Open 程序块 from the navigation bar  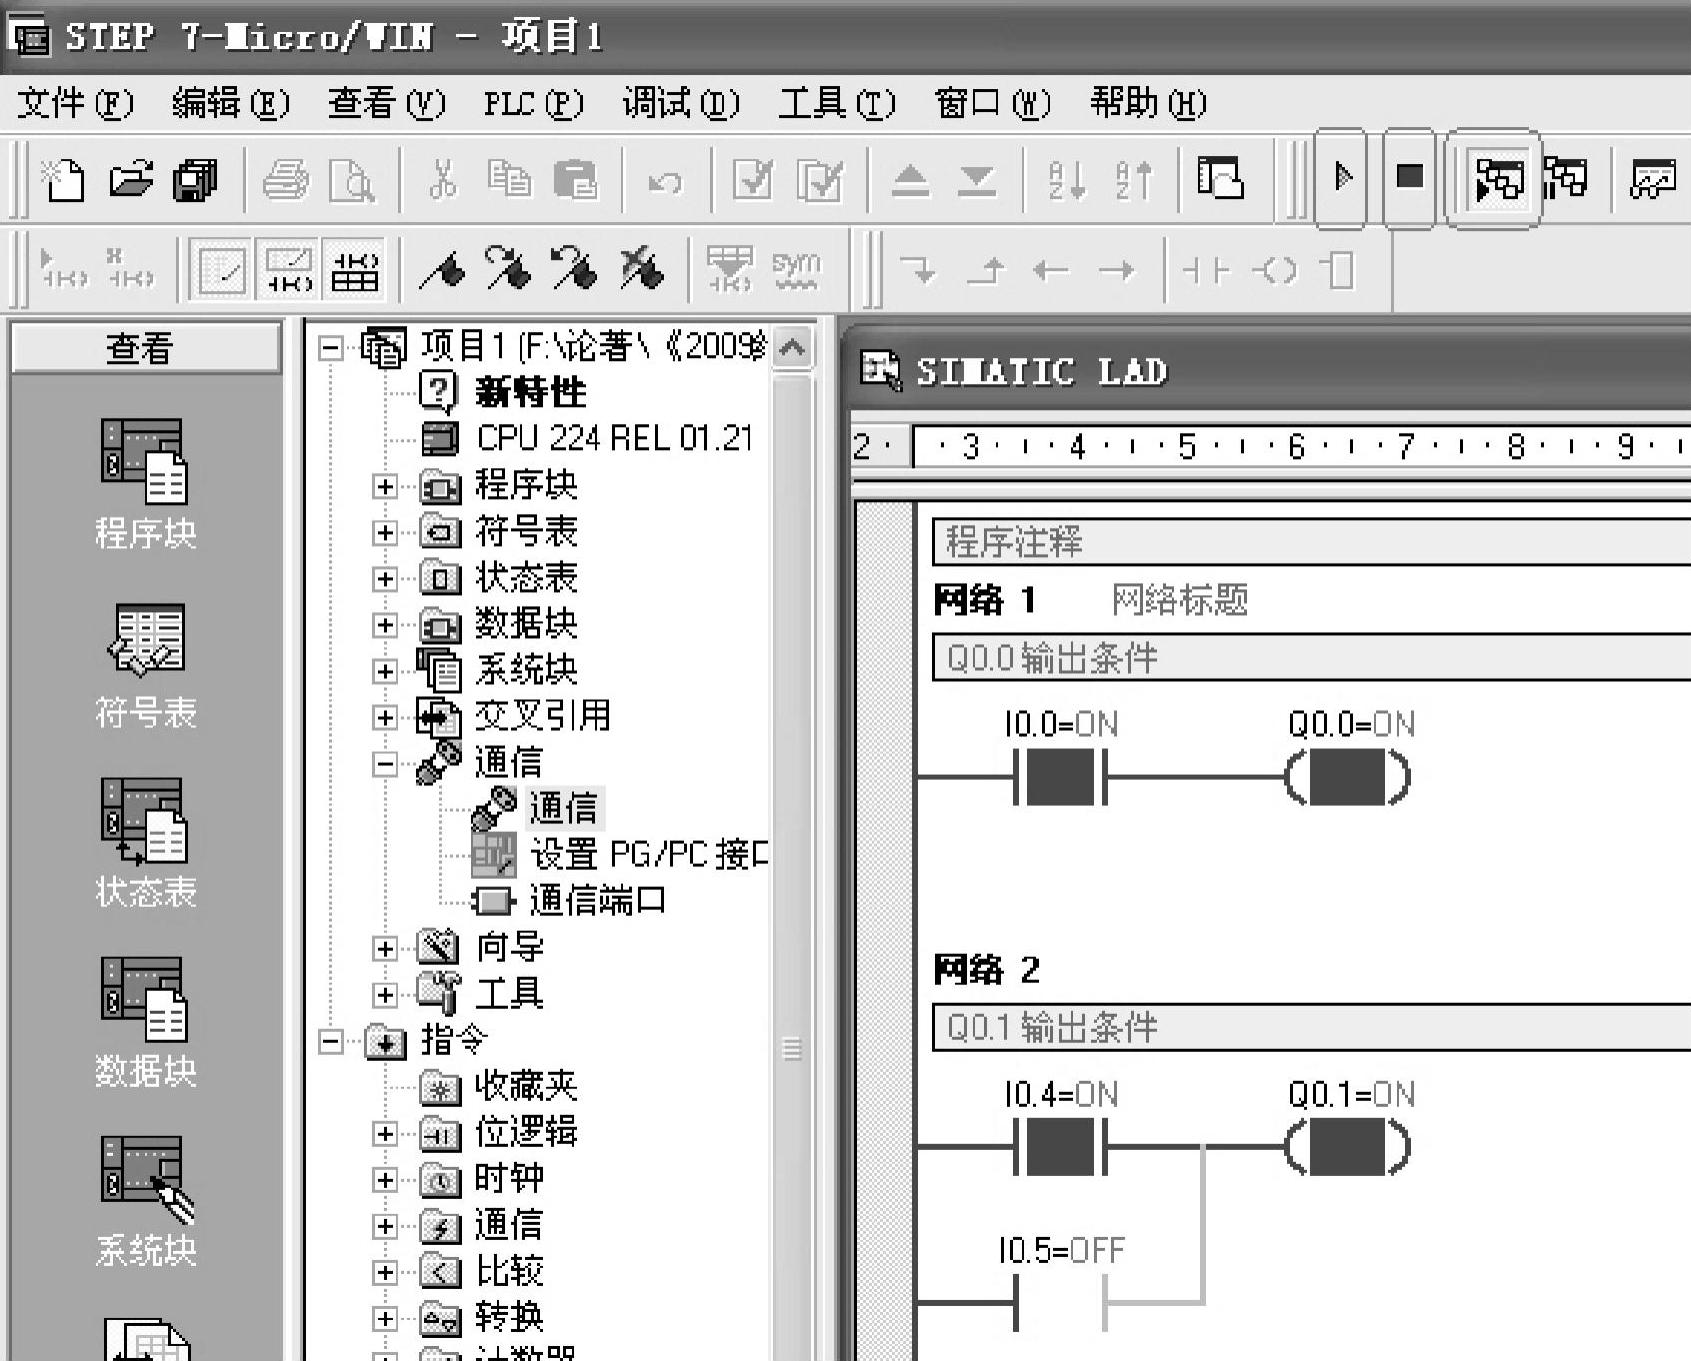(145, 485)
